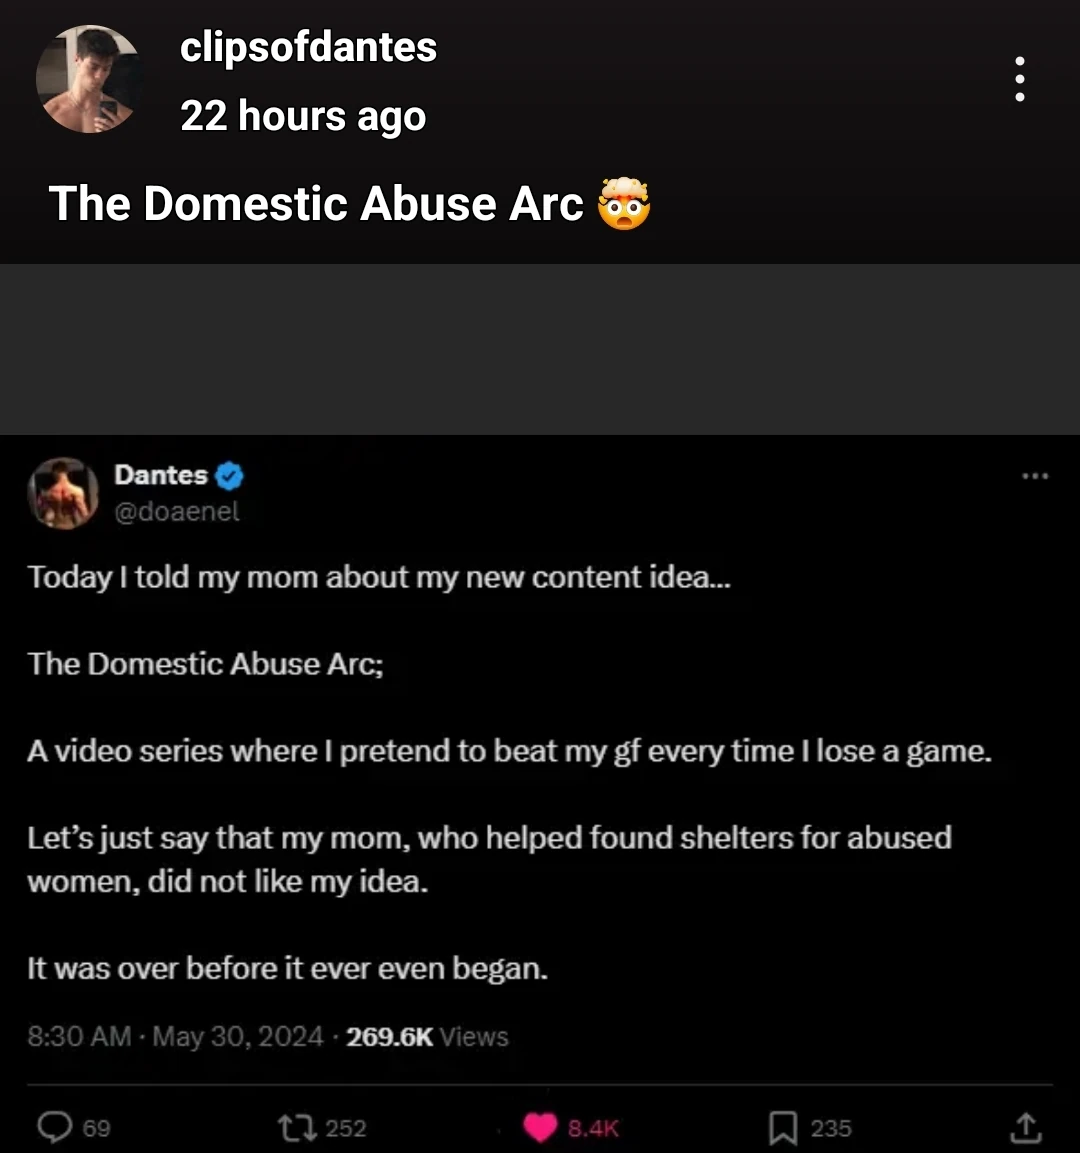Open the @doaenel handle link
1080x1153 pixels.
(177, 512)
